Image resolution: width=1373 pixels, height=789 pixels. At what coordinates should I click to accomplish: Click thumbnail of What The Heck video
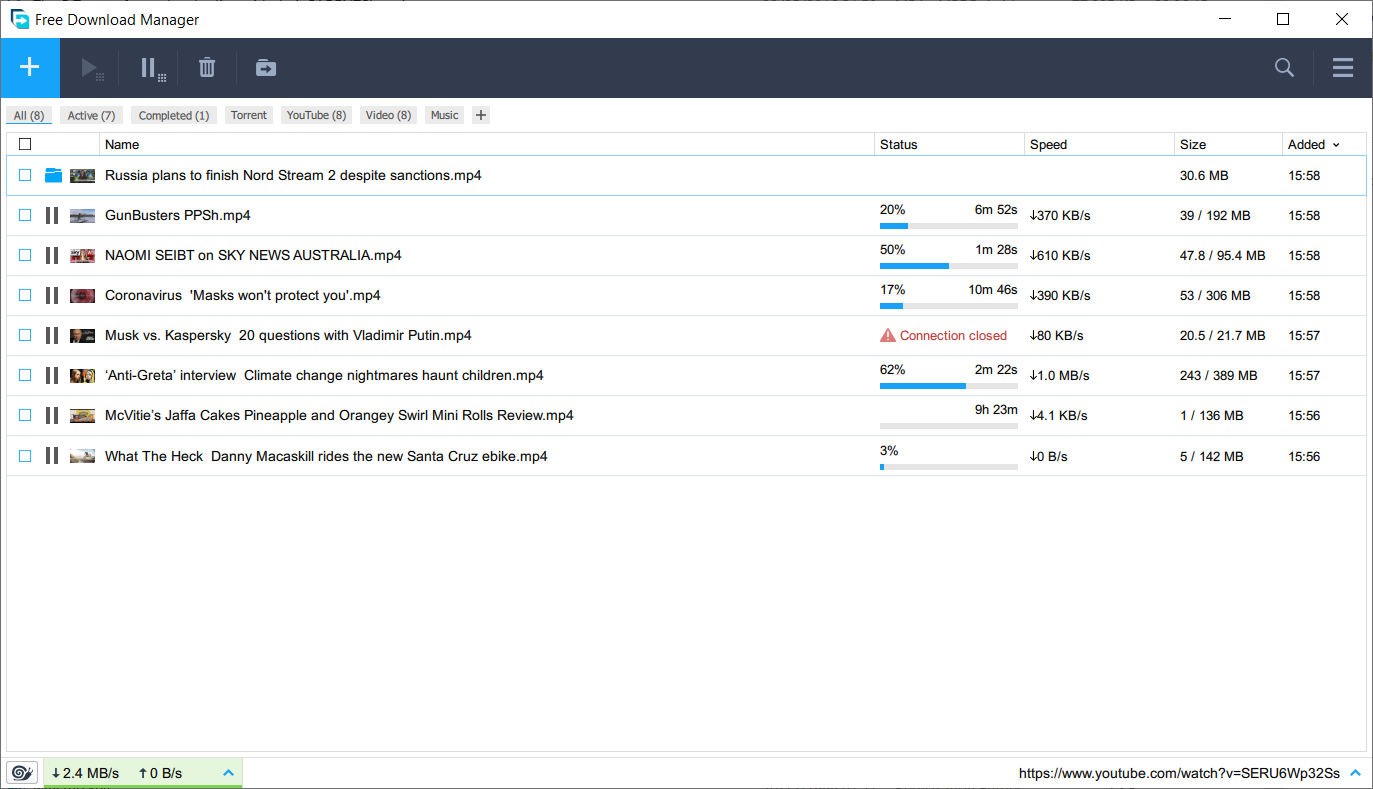point(82,456)
